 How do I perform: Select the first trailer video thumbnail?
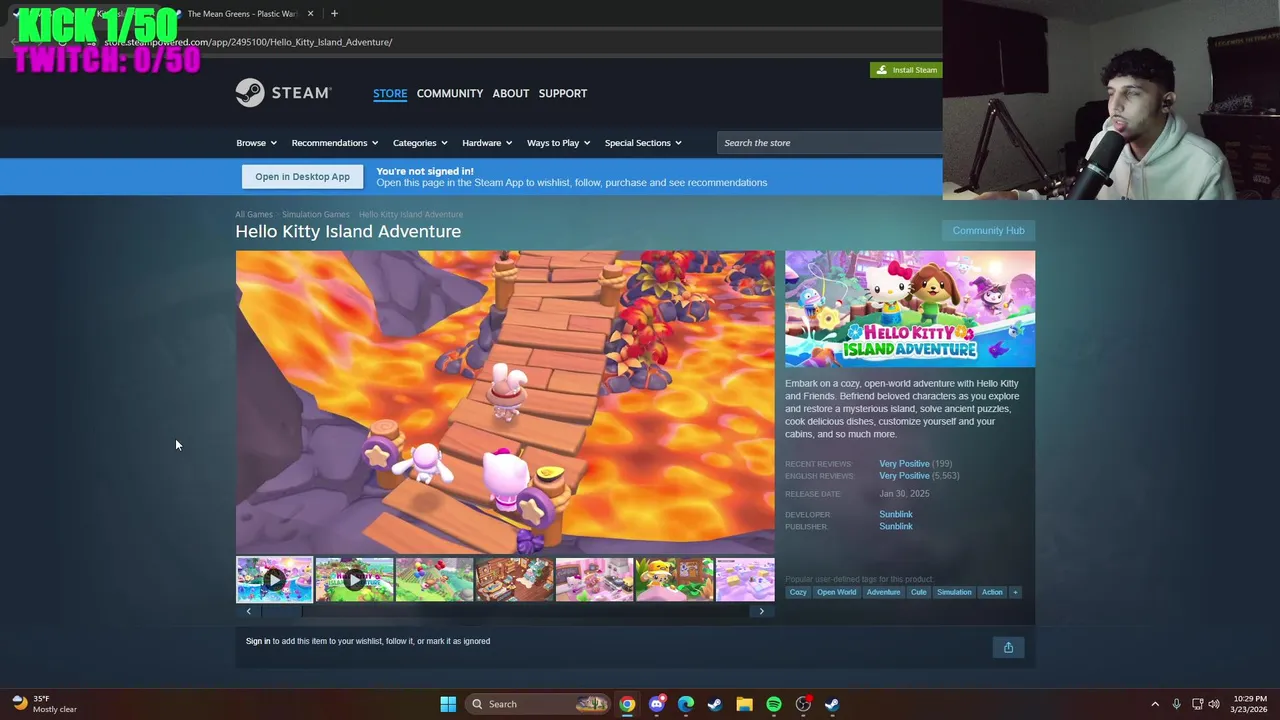click(274, 580)
